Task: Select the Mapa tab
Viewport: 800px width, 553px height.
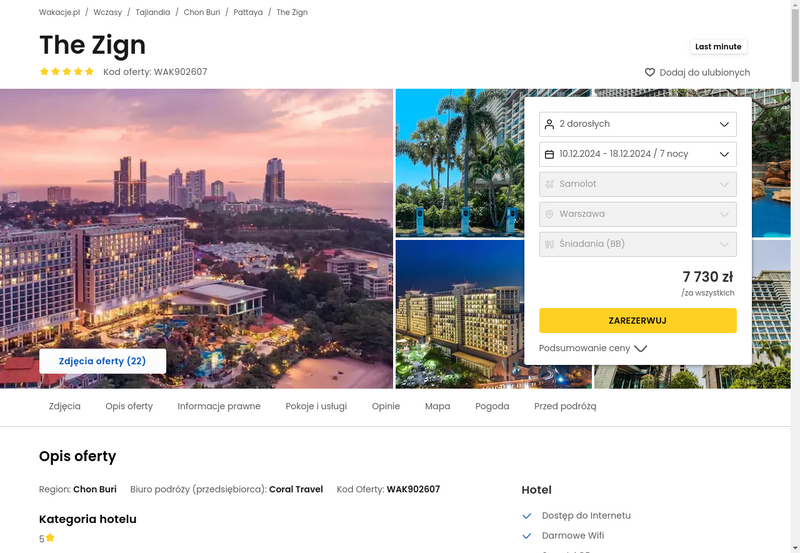Action: tap(437, 407)
